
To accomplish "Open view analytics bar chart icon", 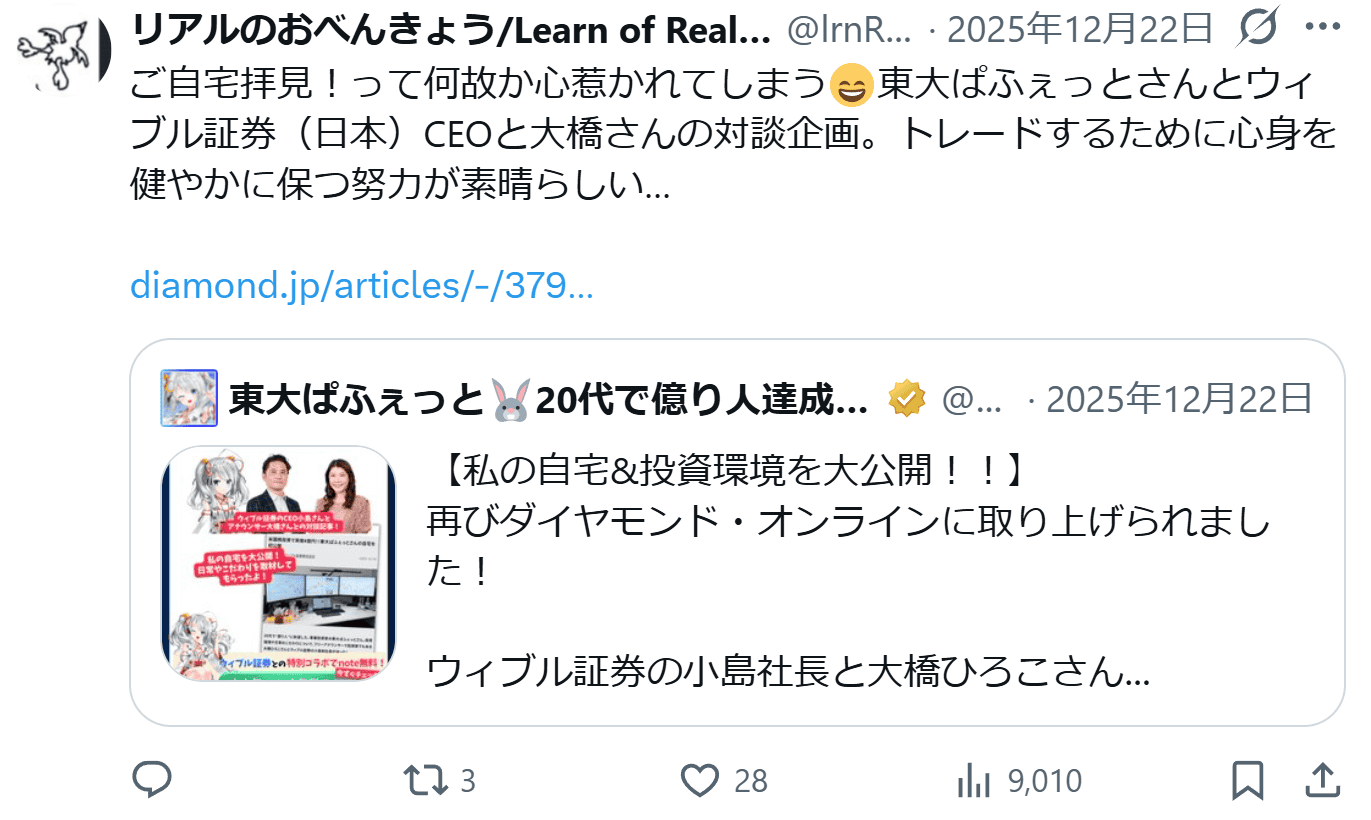I will click(973, 780).
